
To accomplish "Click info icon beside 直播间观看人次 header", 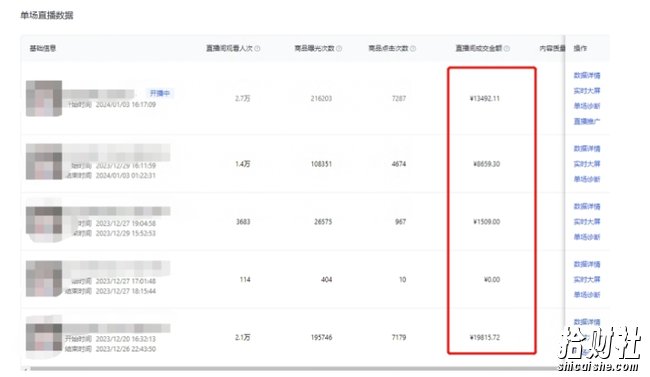I will pos(257,49).
